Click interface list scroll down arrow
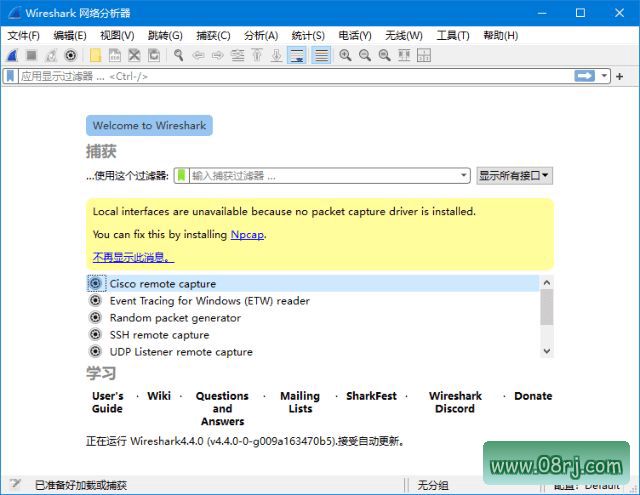This screenshot has height=495, width=640. click(x=547, y=351)
